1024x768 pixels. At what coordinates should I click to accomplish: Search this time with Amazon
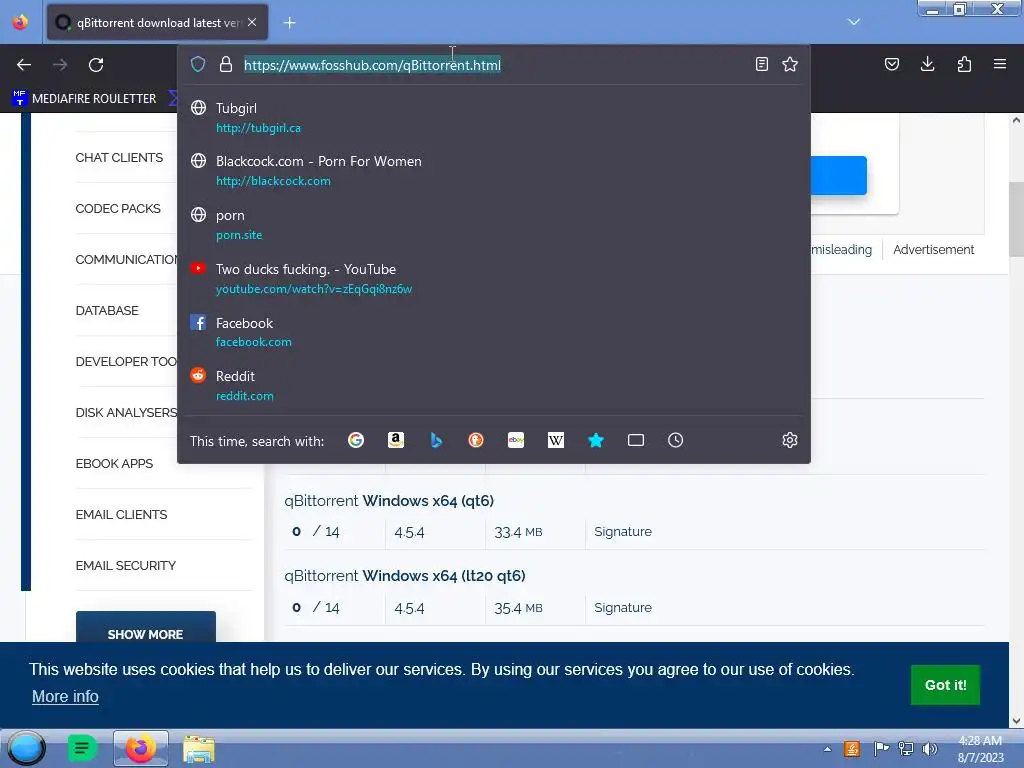pyautogui.click(x=396, y=440)
